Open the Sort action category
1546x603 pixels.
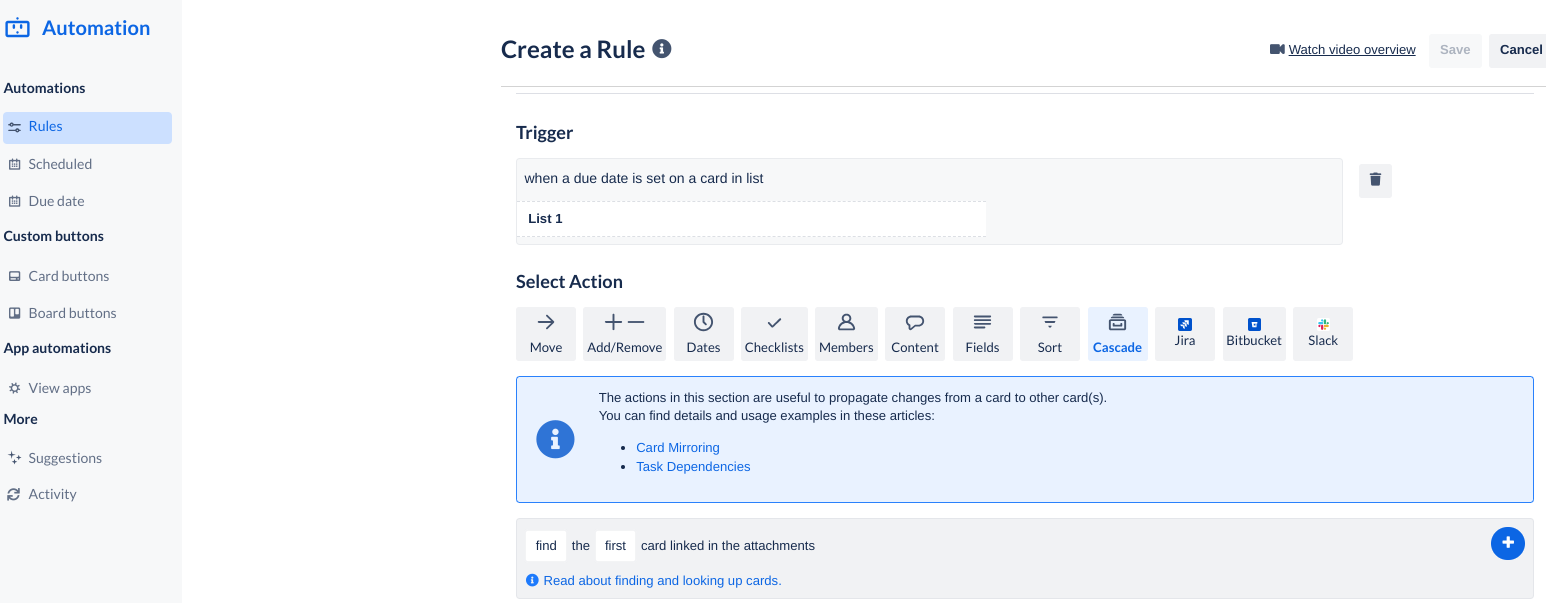point(1050,334)
